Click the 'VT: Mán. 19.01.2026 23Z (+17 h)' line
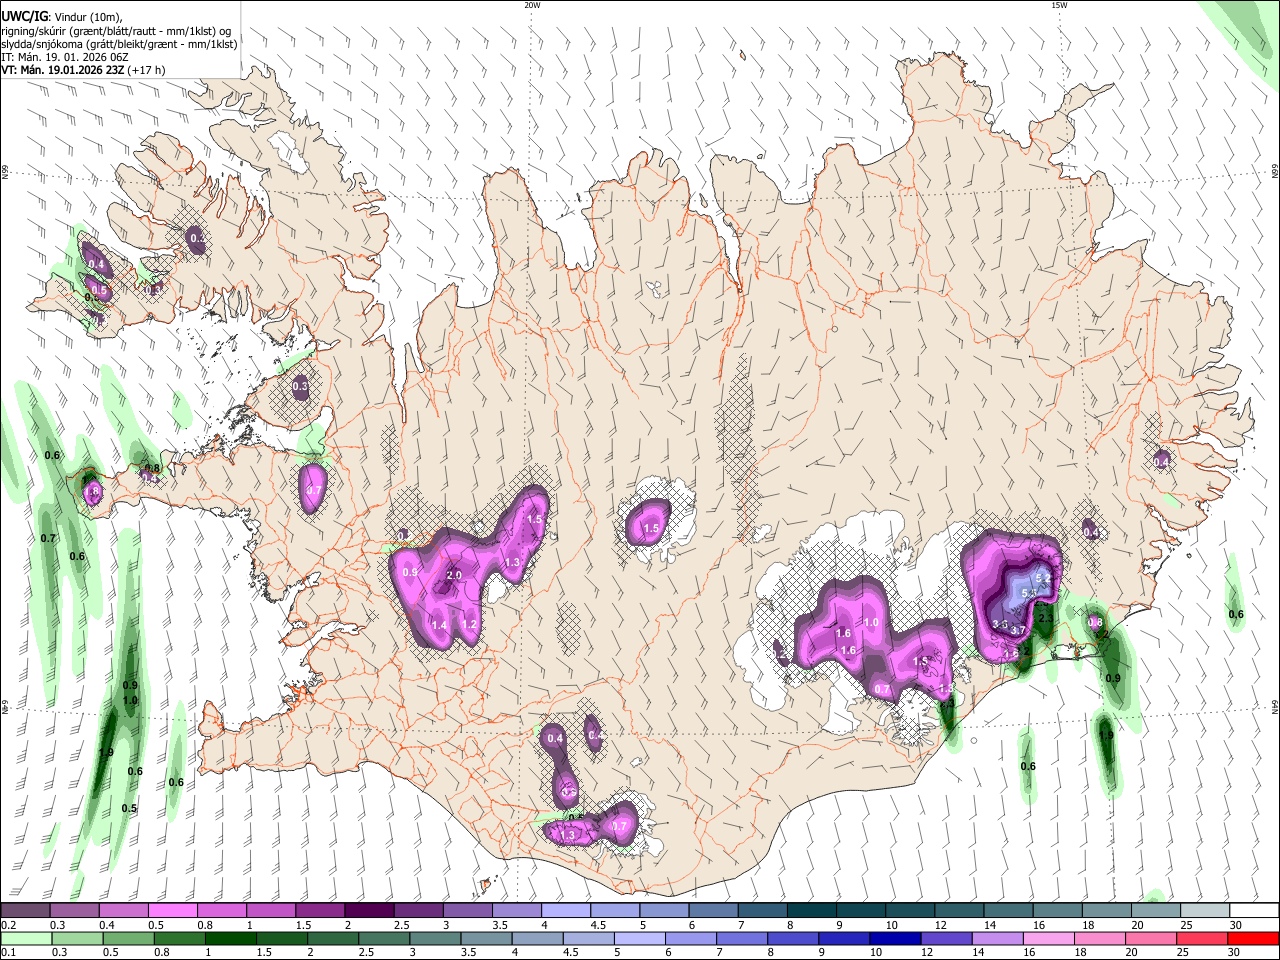Screen dimensions: 1280x960 click(x=84, y=70)
